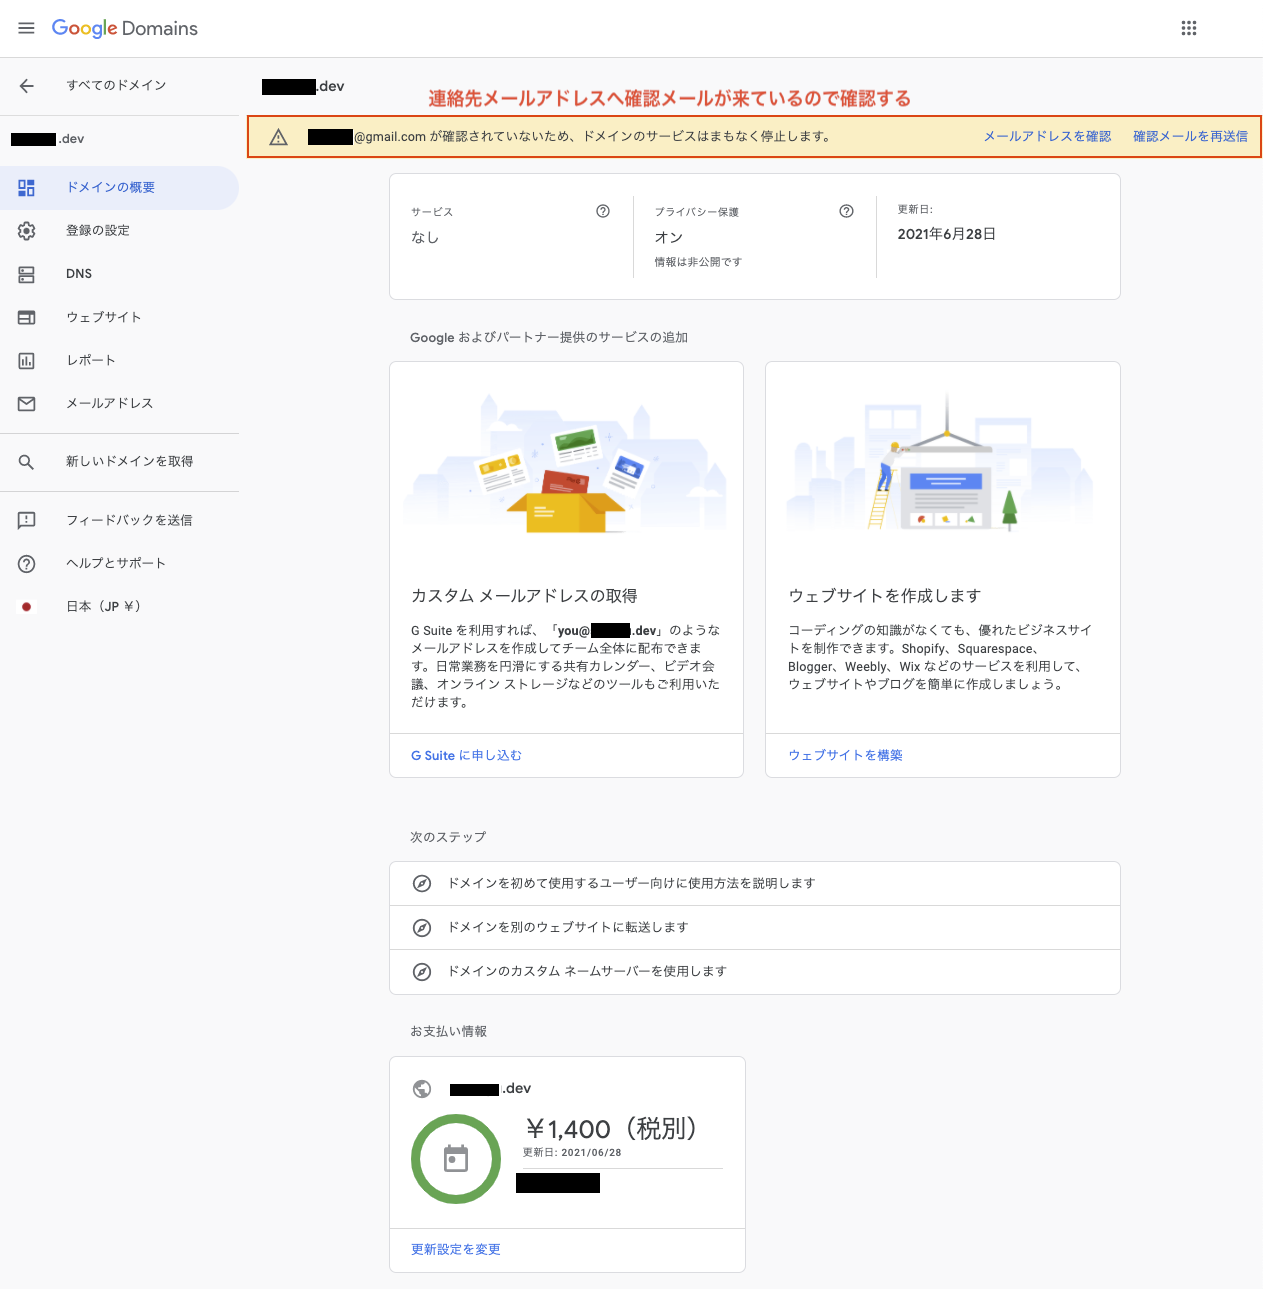This screenshot has width=1263, height=1289.
Task: Click メールアドレスを確認 link
Action: (x=1047, y=137)
